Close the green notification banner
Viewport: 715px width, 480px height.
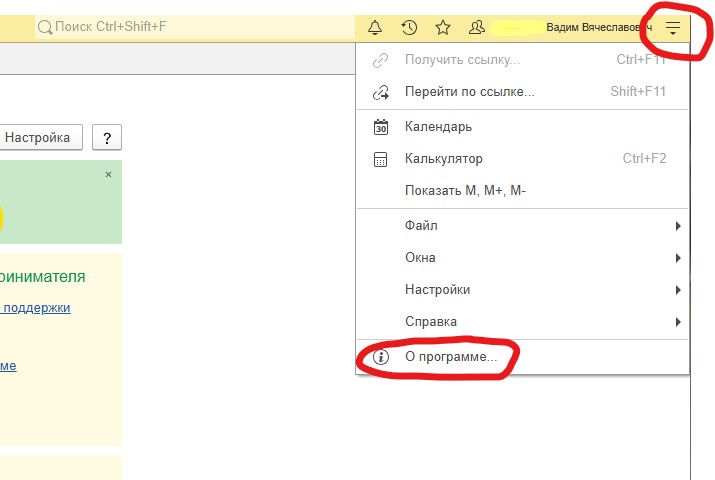[108, 175]
